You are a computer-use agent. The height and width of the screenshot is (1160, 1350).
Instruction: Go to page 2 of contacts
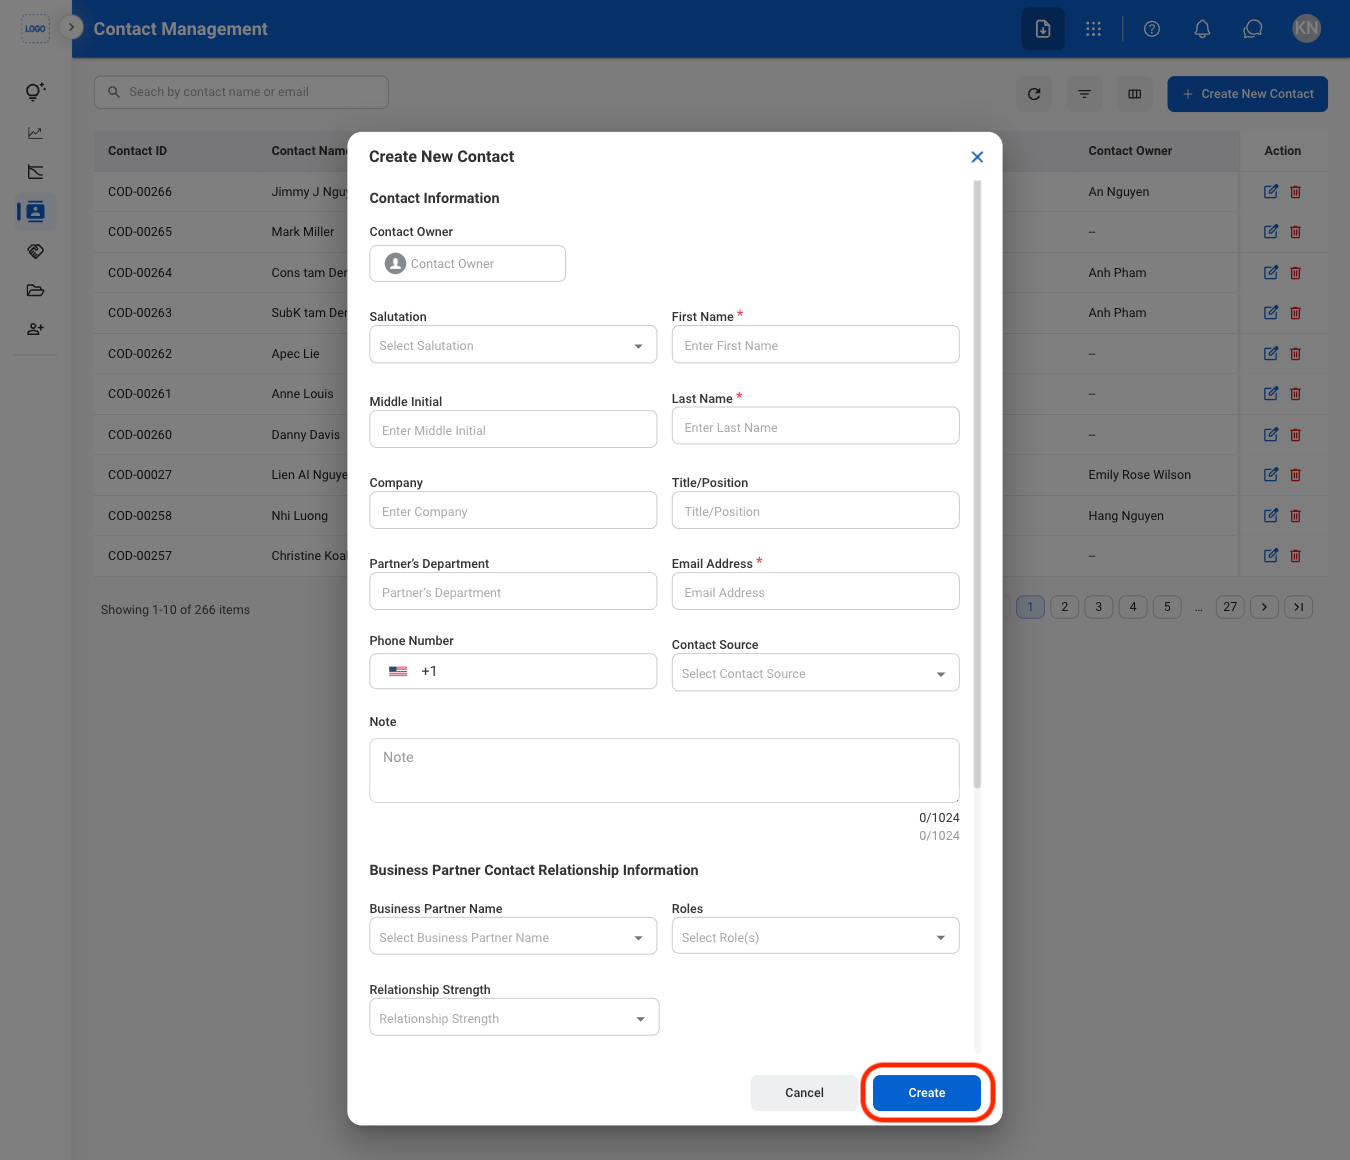coord(1064,607)
